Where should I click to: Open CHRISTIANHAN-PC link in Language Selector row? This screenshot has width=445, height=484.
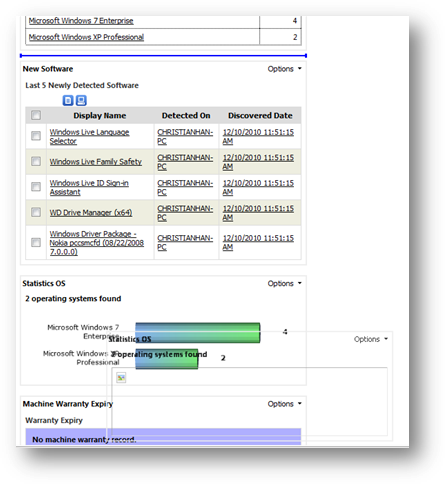point(185,137)
